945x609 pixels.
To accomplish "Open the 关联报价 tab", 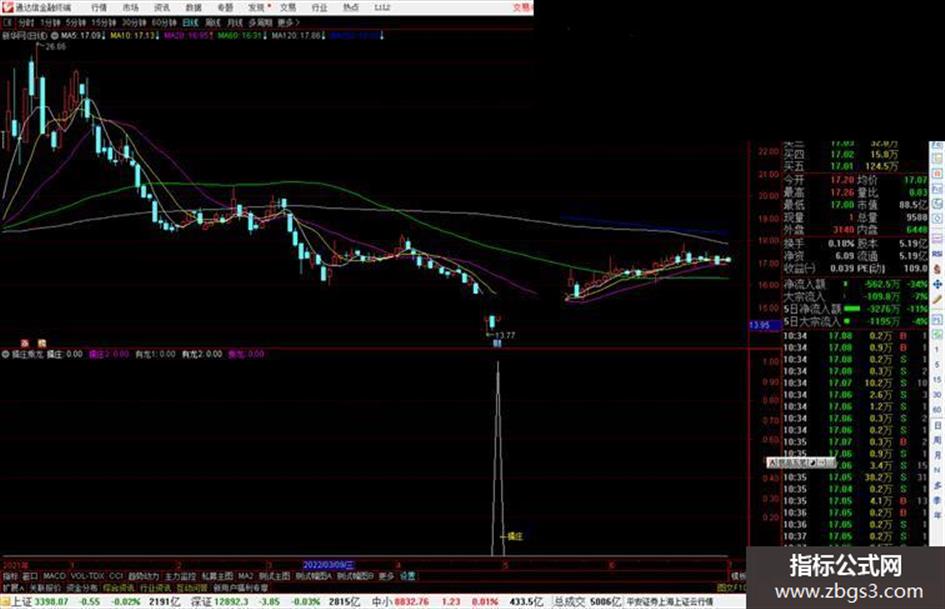I will (x=45, y=587).
